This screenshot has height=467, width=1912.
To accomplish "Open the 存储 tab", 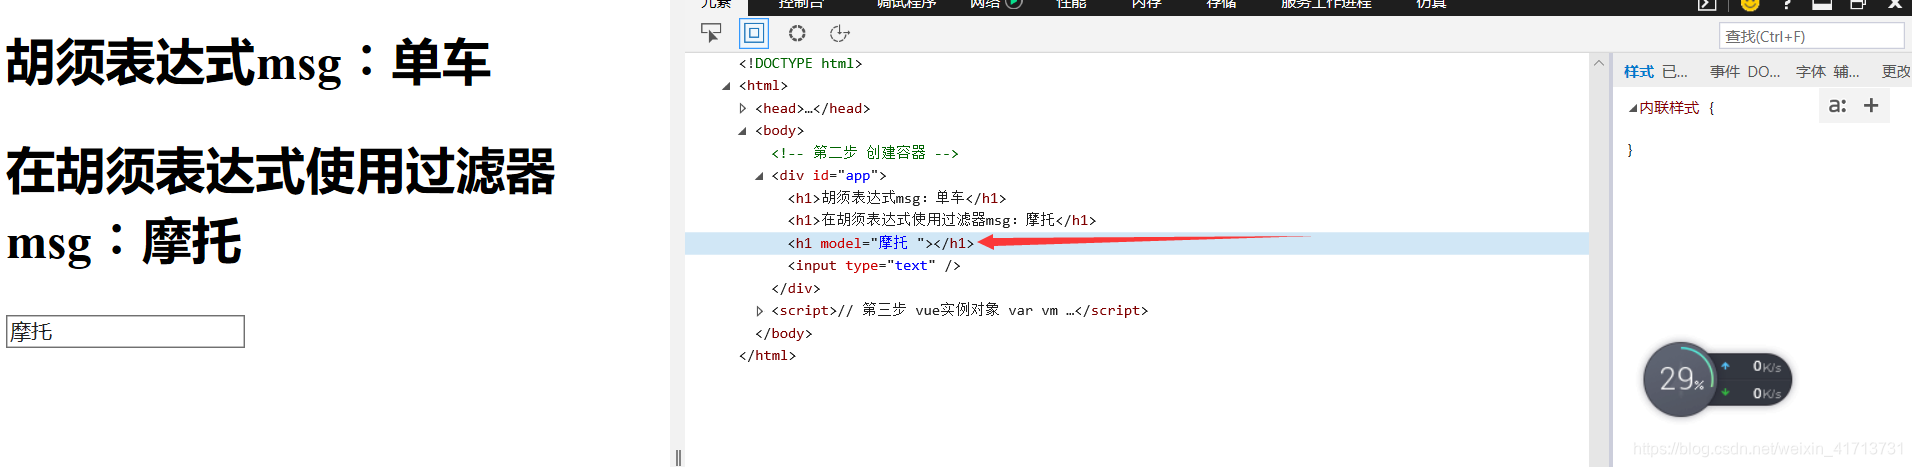I will click(1221, 4).
